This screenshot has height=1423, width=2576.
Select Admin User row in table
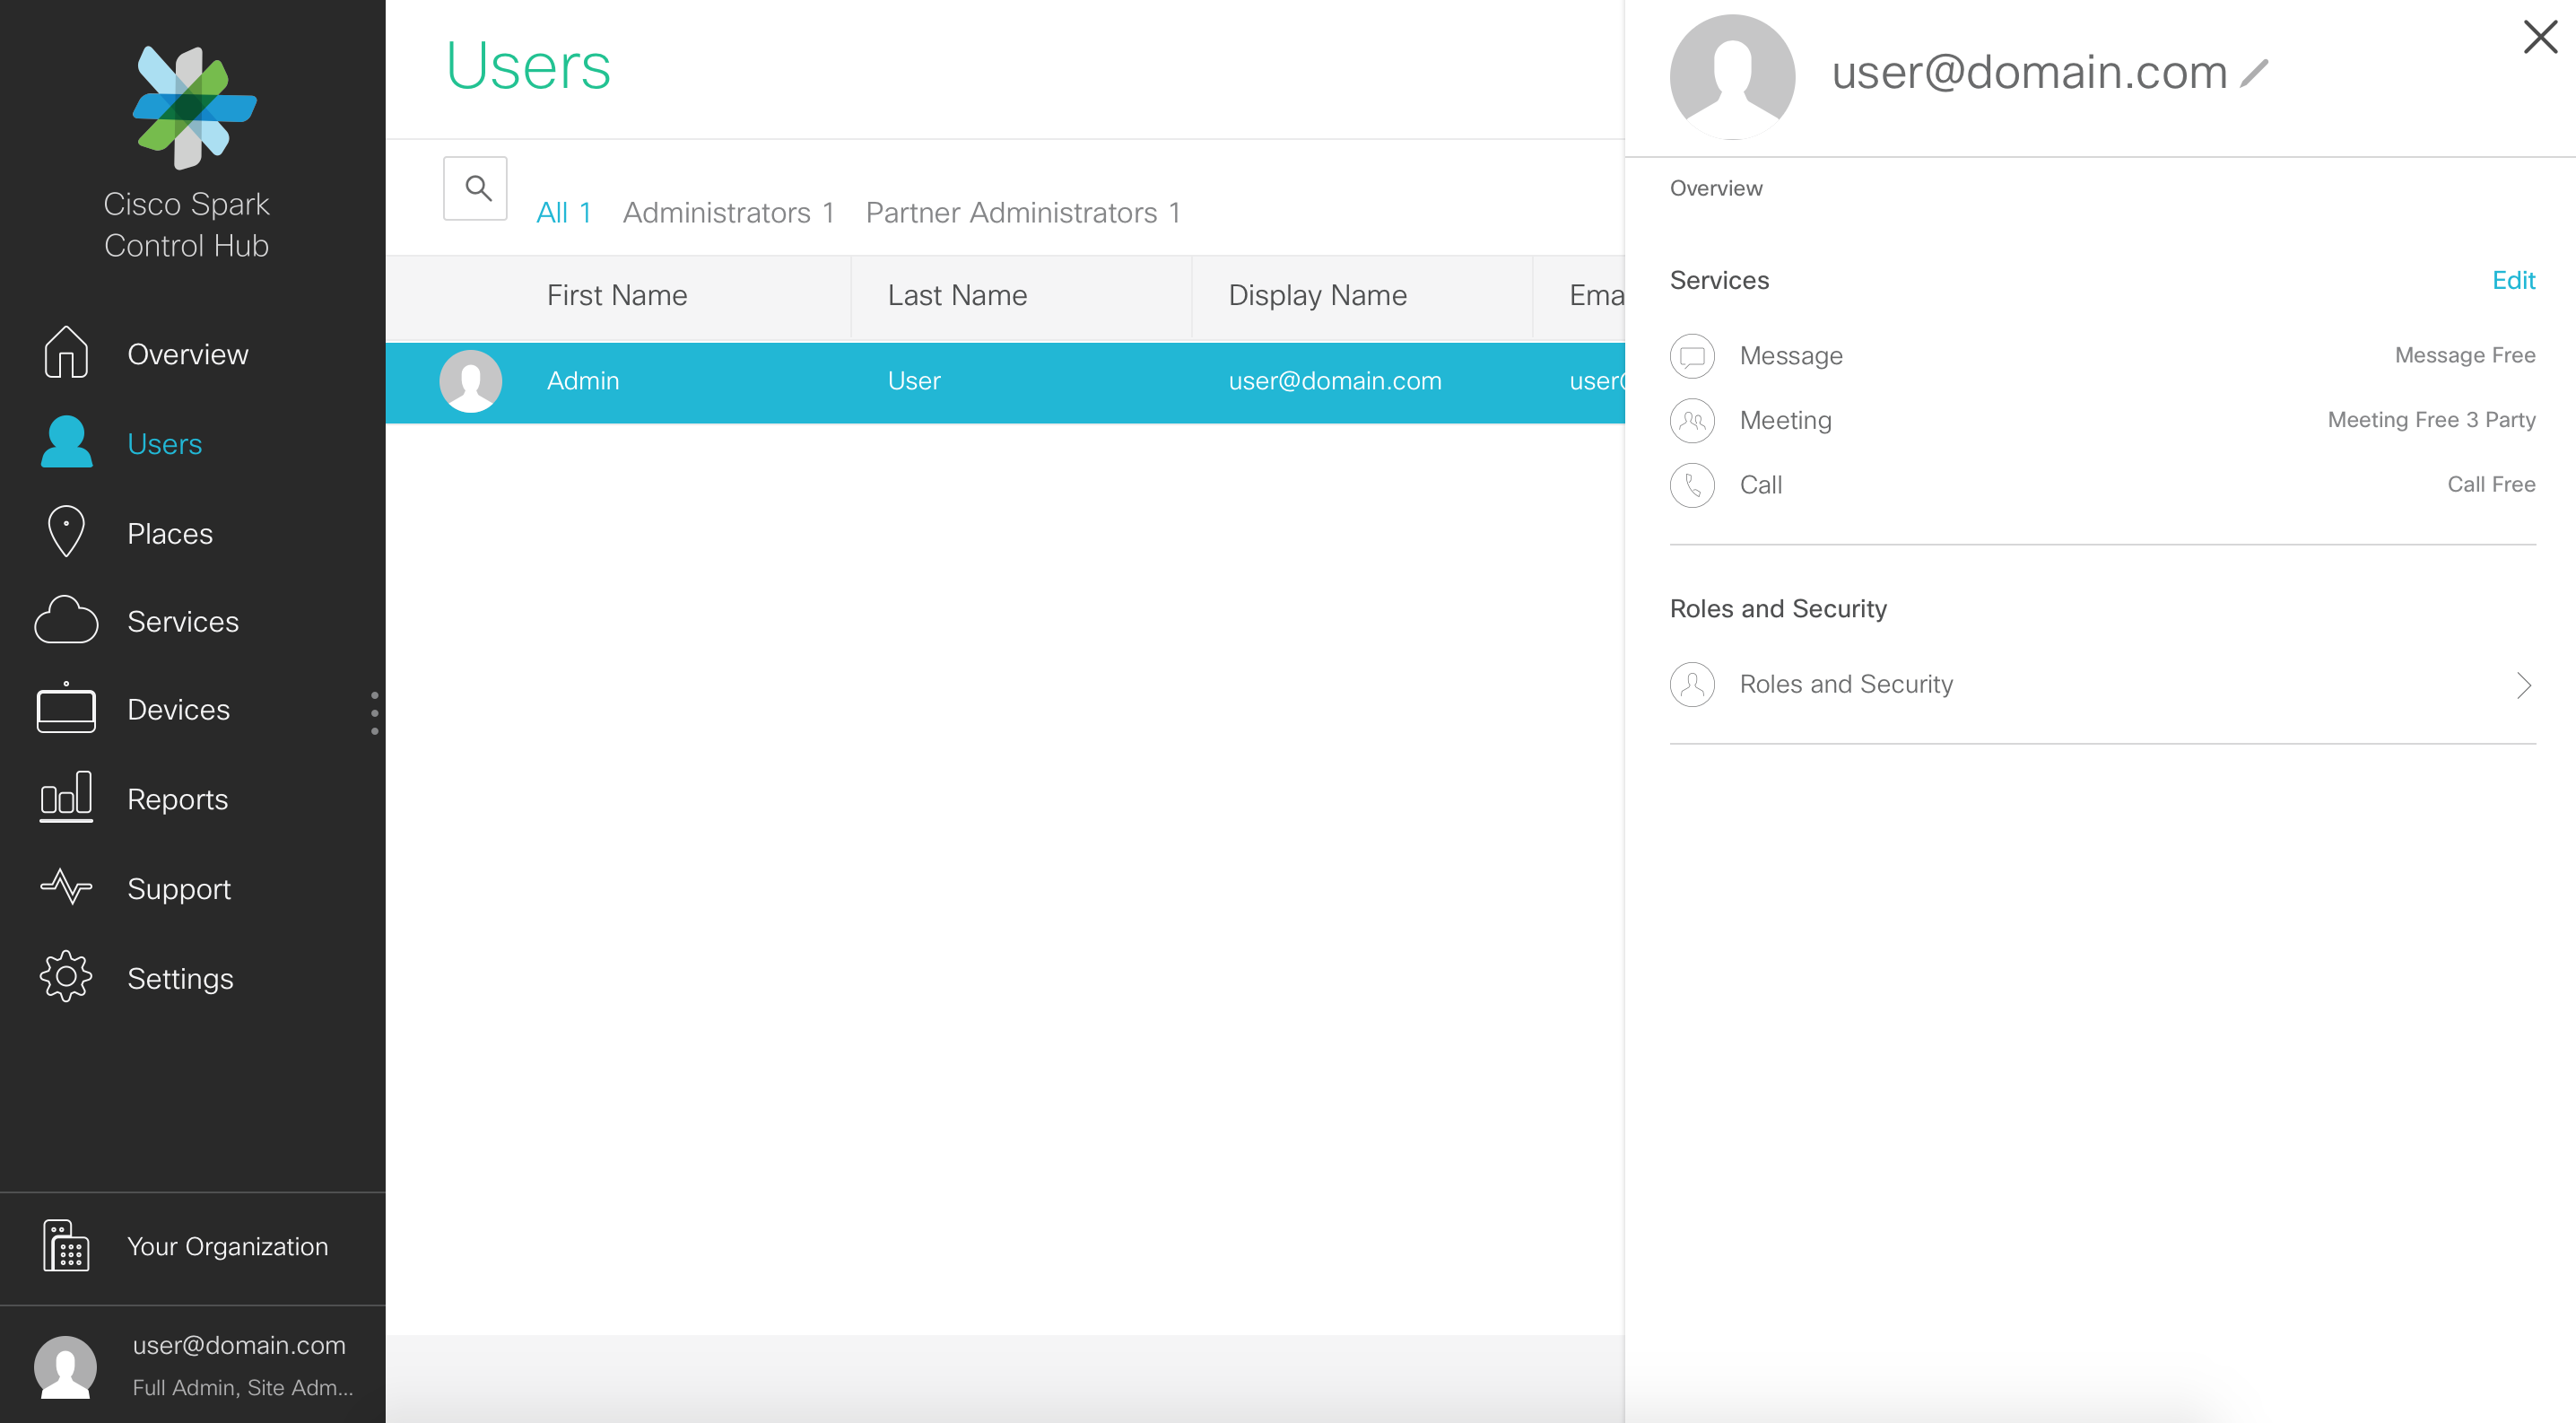pos(1009,382)
